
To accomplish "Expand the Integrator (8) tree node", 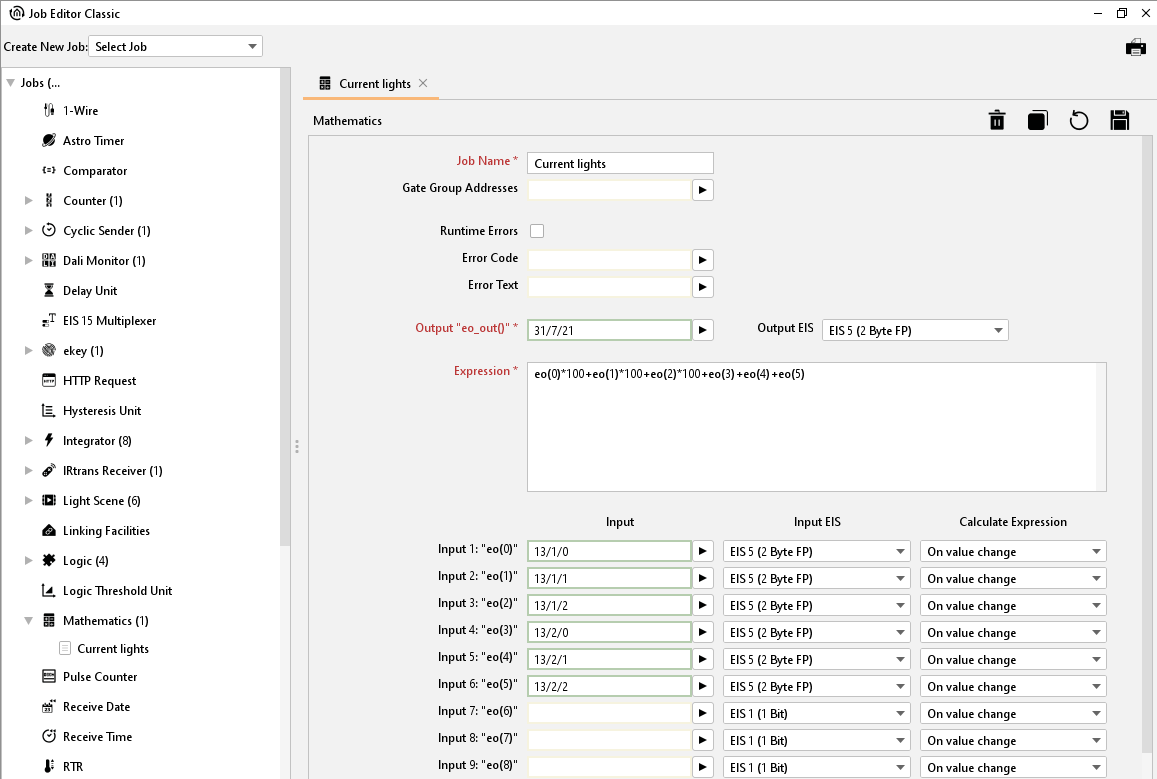I will tap(29, 441).
